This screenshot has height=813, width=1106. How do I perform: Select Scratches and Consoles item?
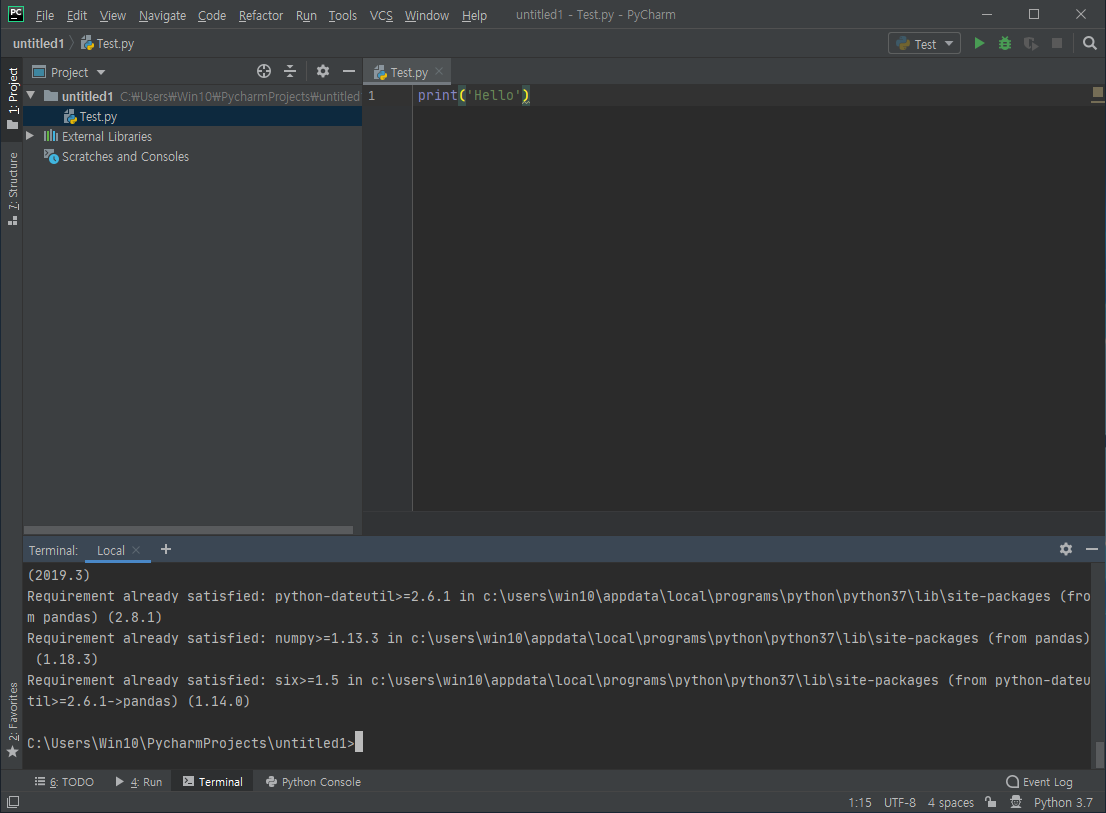point(125,157)
